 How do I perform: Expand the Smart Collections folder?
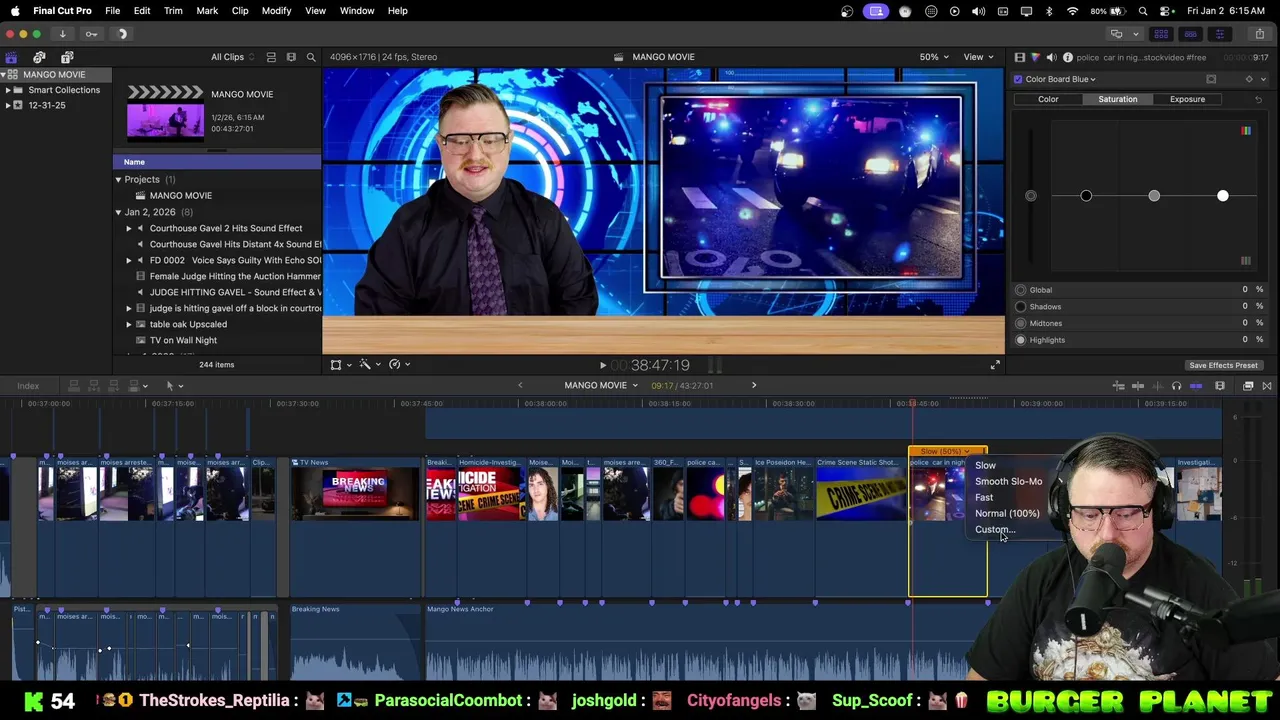(x=8, y=90)
